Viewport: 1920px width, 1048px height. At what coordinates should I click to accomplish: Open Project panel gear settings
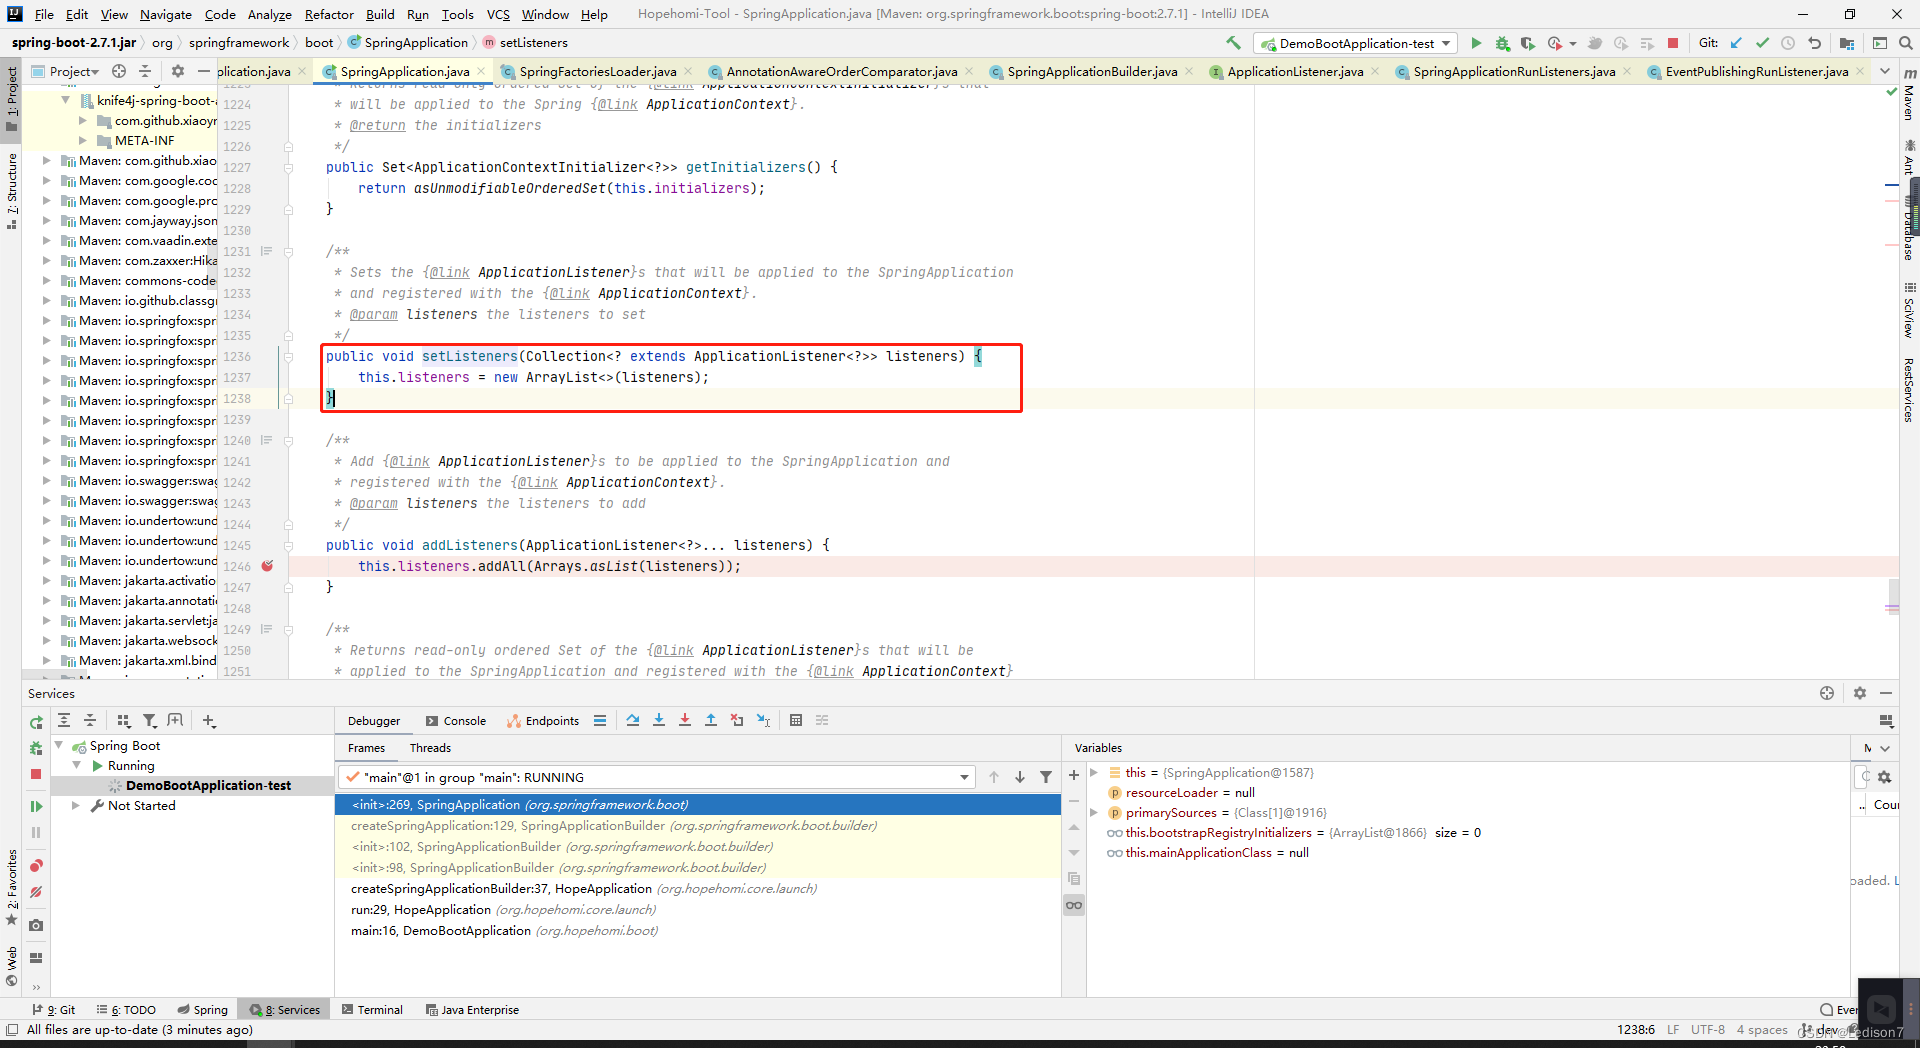click(178, 71)
